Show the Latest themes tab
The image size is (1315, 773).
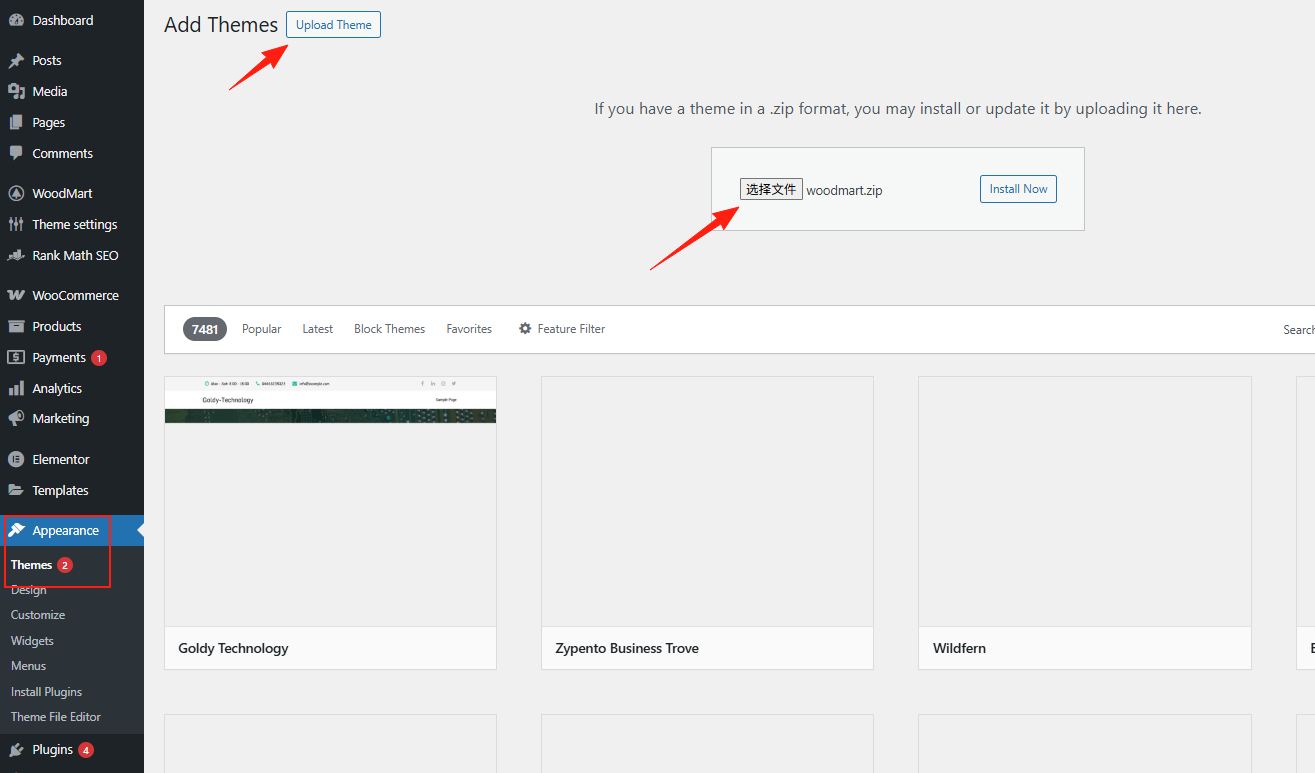click(x=317, y=329)
